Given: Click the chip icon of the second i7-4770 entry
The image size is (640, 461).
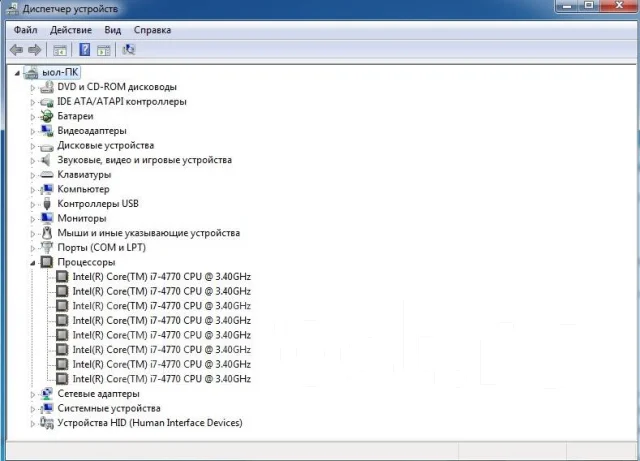Looking at the screenshot, I should coord(62,291).
